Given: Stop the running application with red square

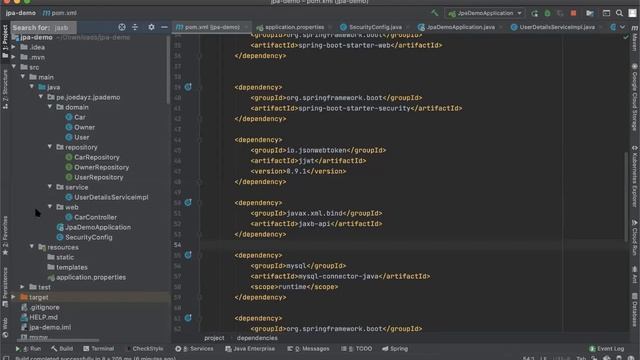Looking at the screenshot, I should 573,13.
